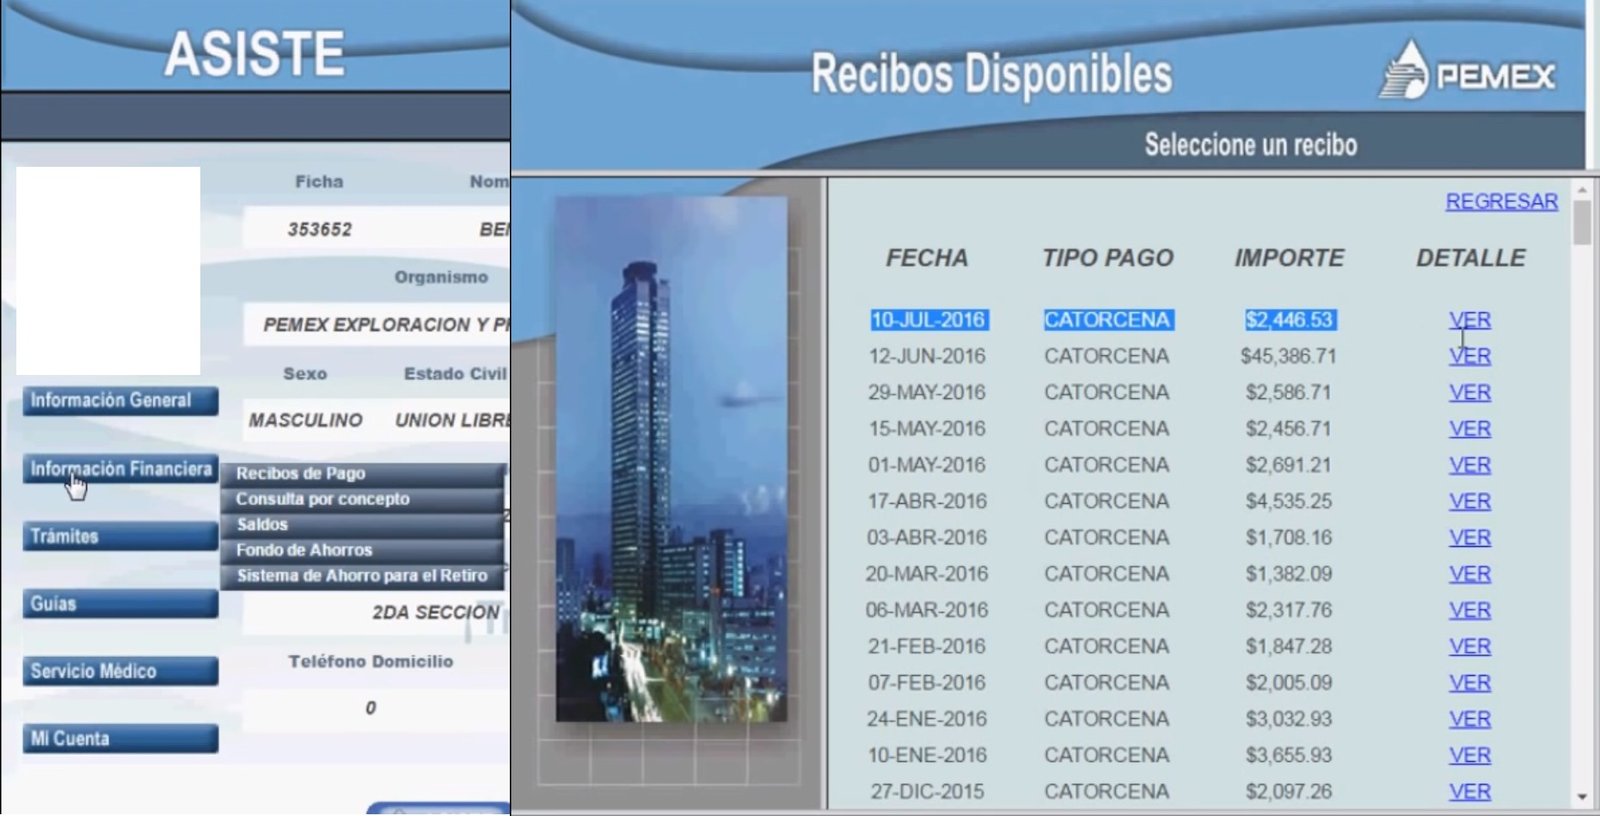Open VER detail for 29-MAY-2016 receipt
The image size is (1600, 816).
click(1469, 393)
